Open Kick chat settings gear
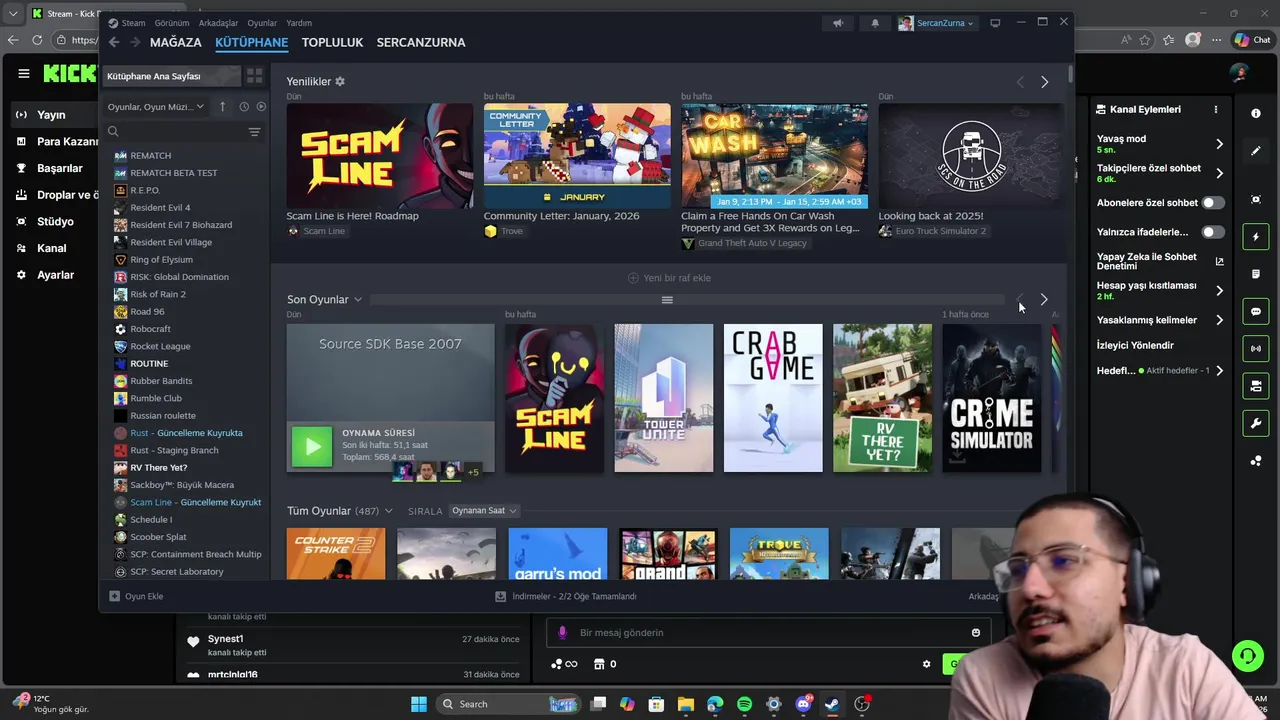 pyautogui.click(x=926, y=664)
